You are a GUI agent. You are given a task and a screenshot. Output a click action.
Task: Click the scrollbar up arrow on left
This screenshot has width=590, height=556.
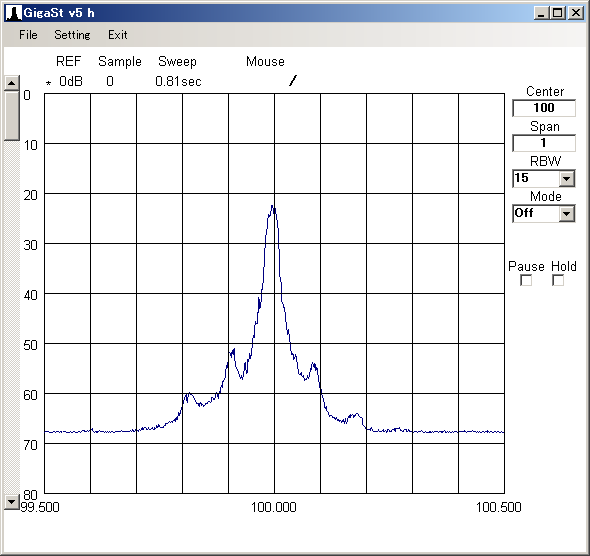point(12,83)
